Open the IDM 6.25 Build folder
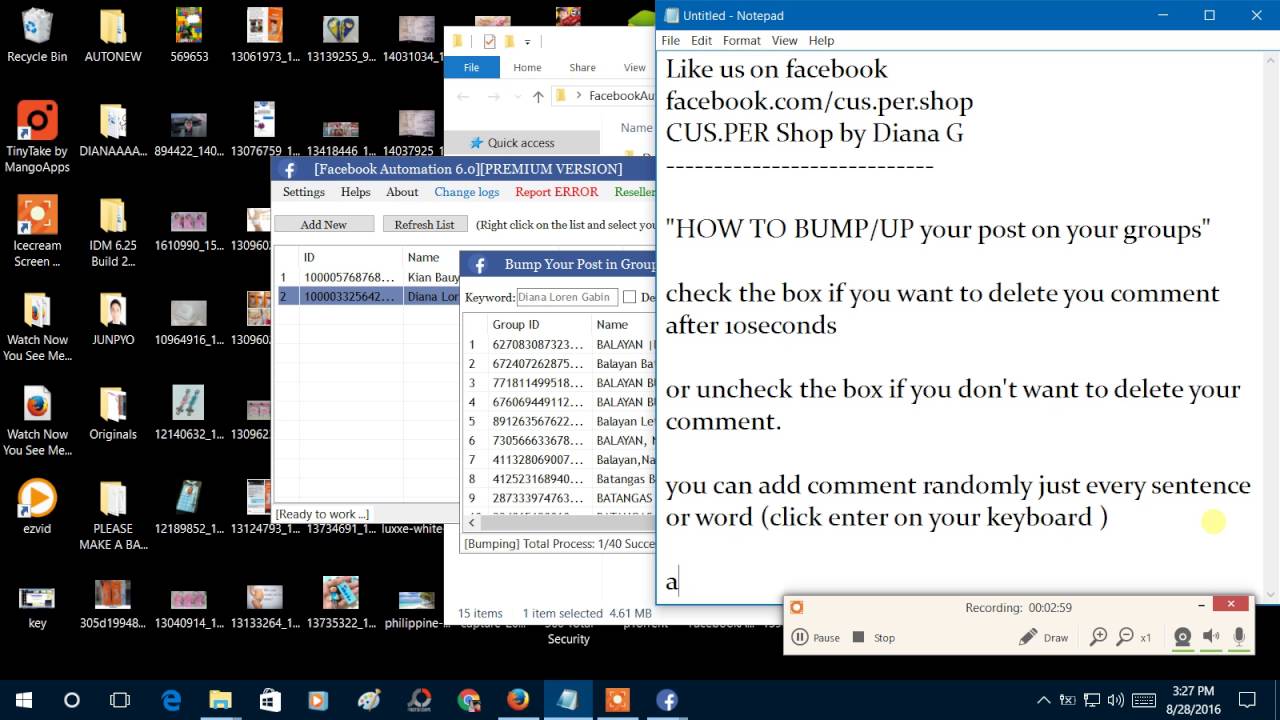The image size is (1280, 720). (x=113, y=231)
